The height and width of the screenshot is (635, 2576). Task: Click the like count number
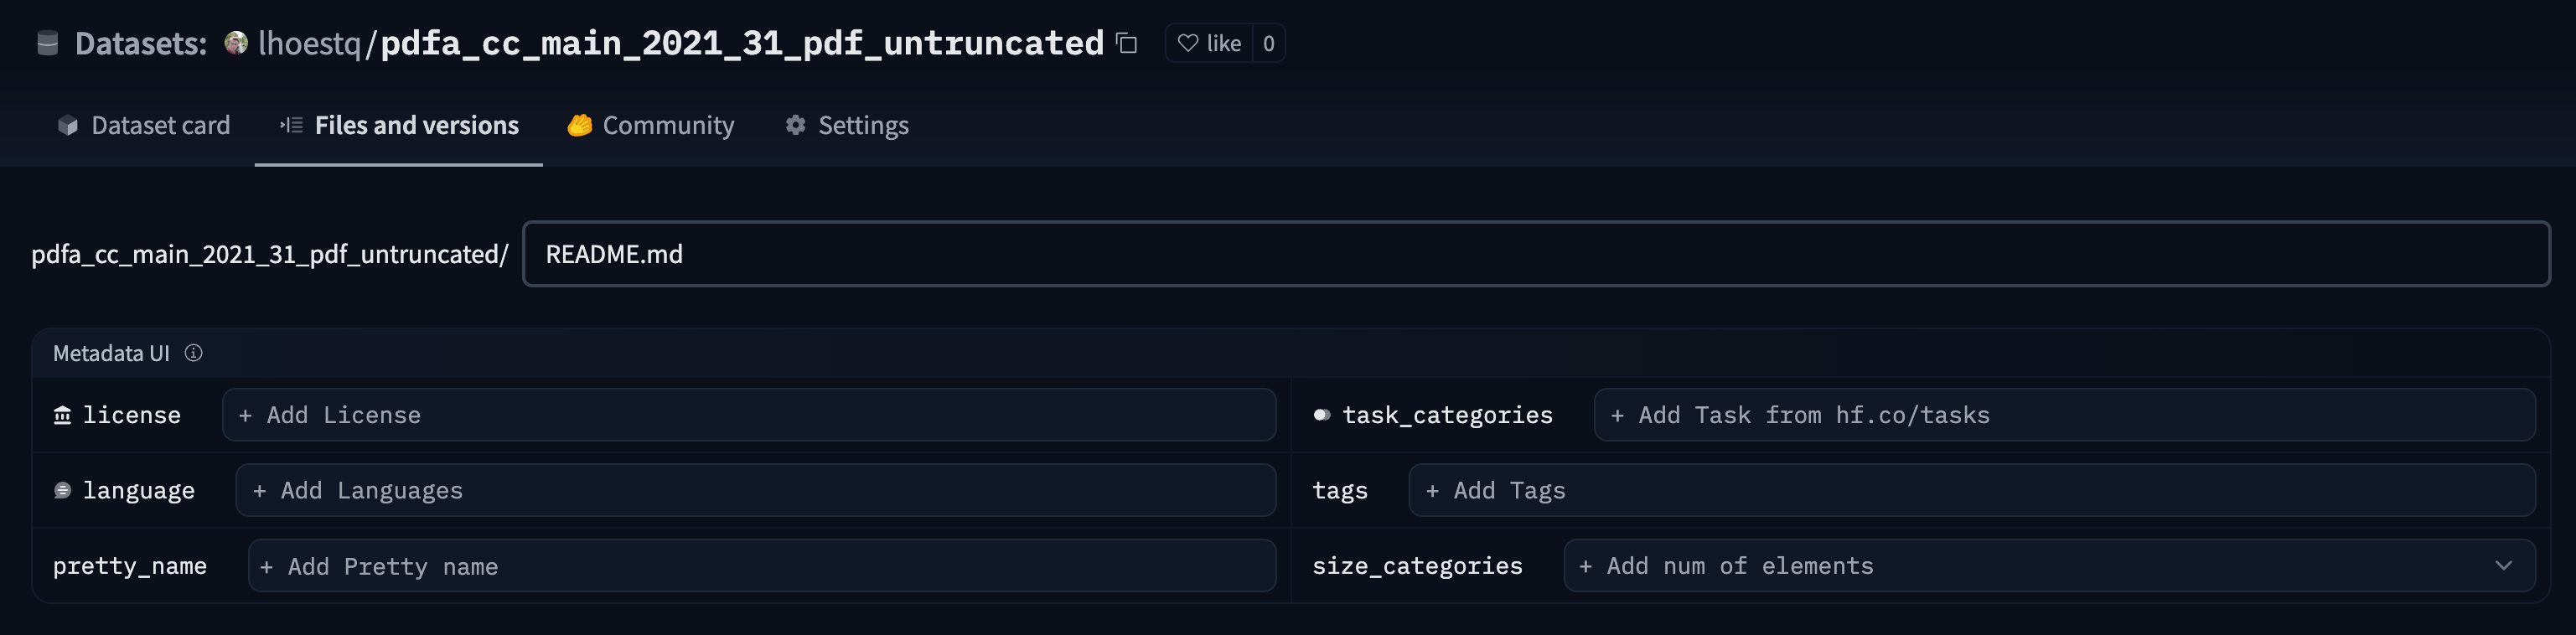[x=1269, y=43]
